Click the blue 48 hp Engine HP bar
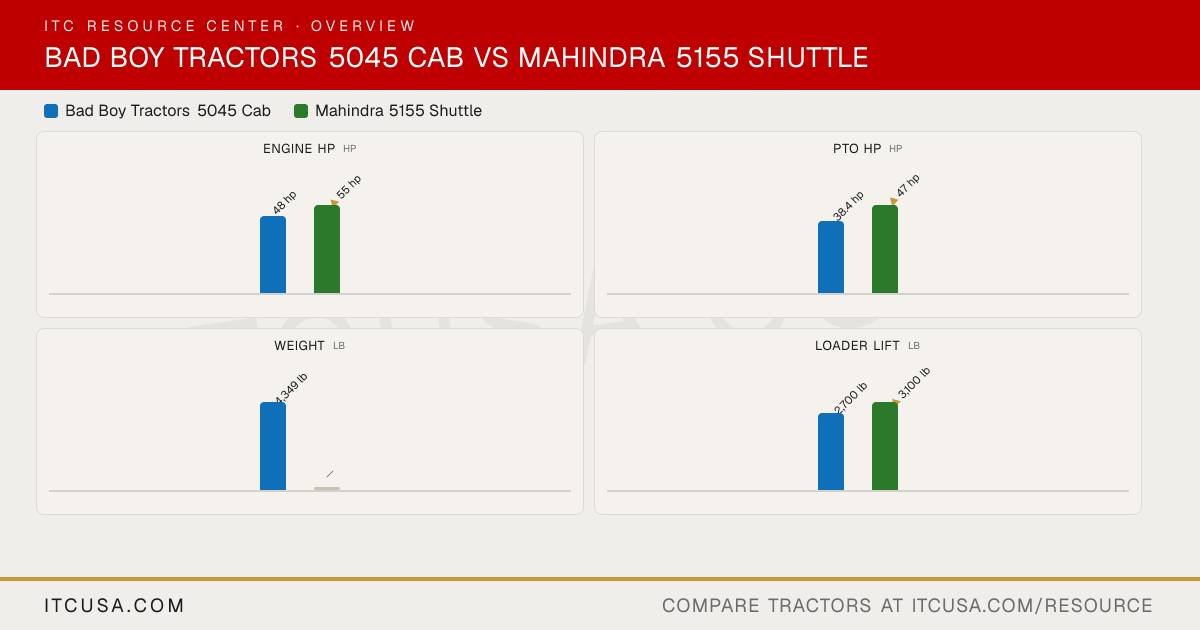Image resolution: width=1200 pixels, height=630 pixels. click(x=273, y=255)
